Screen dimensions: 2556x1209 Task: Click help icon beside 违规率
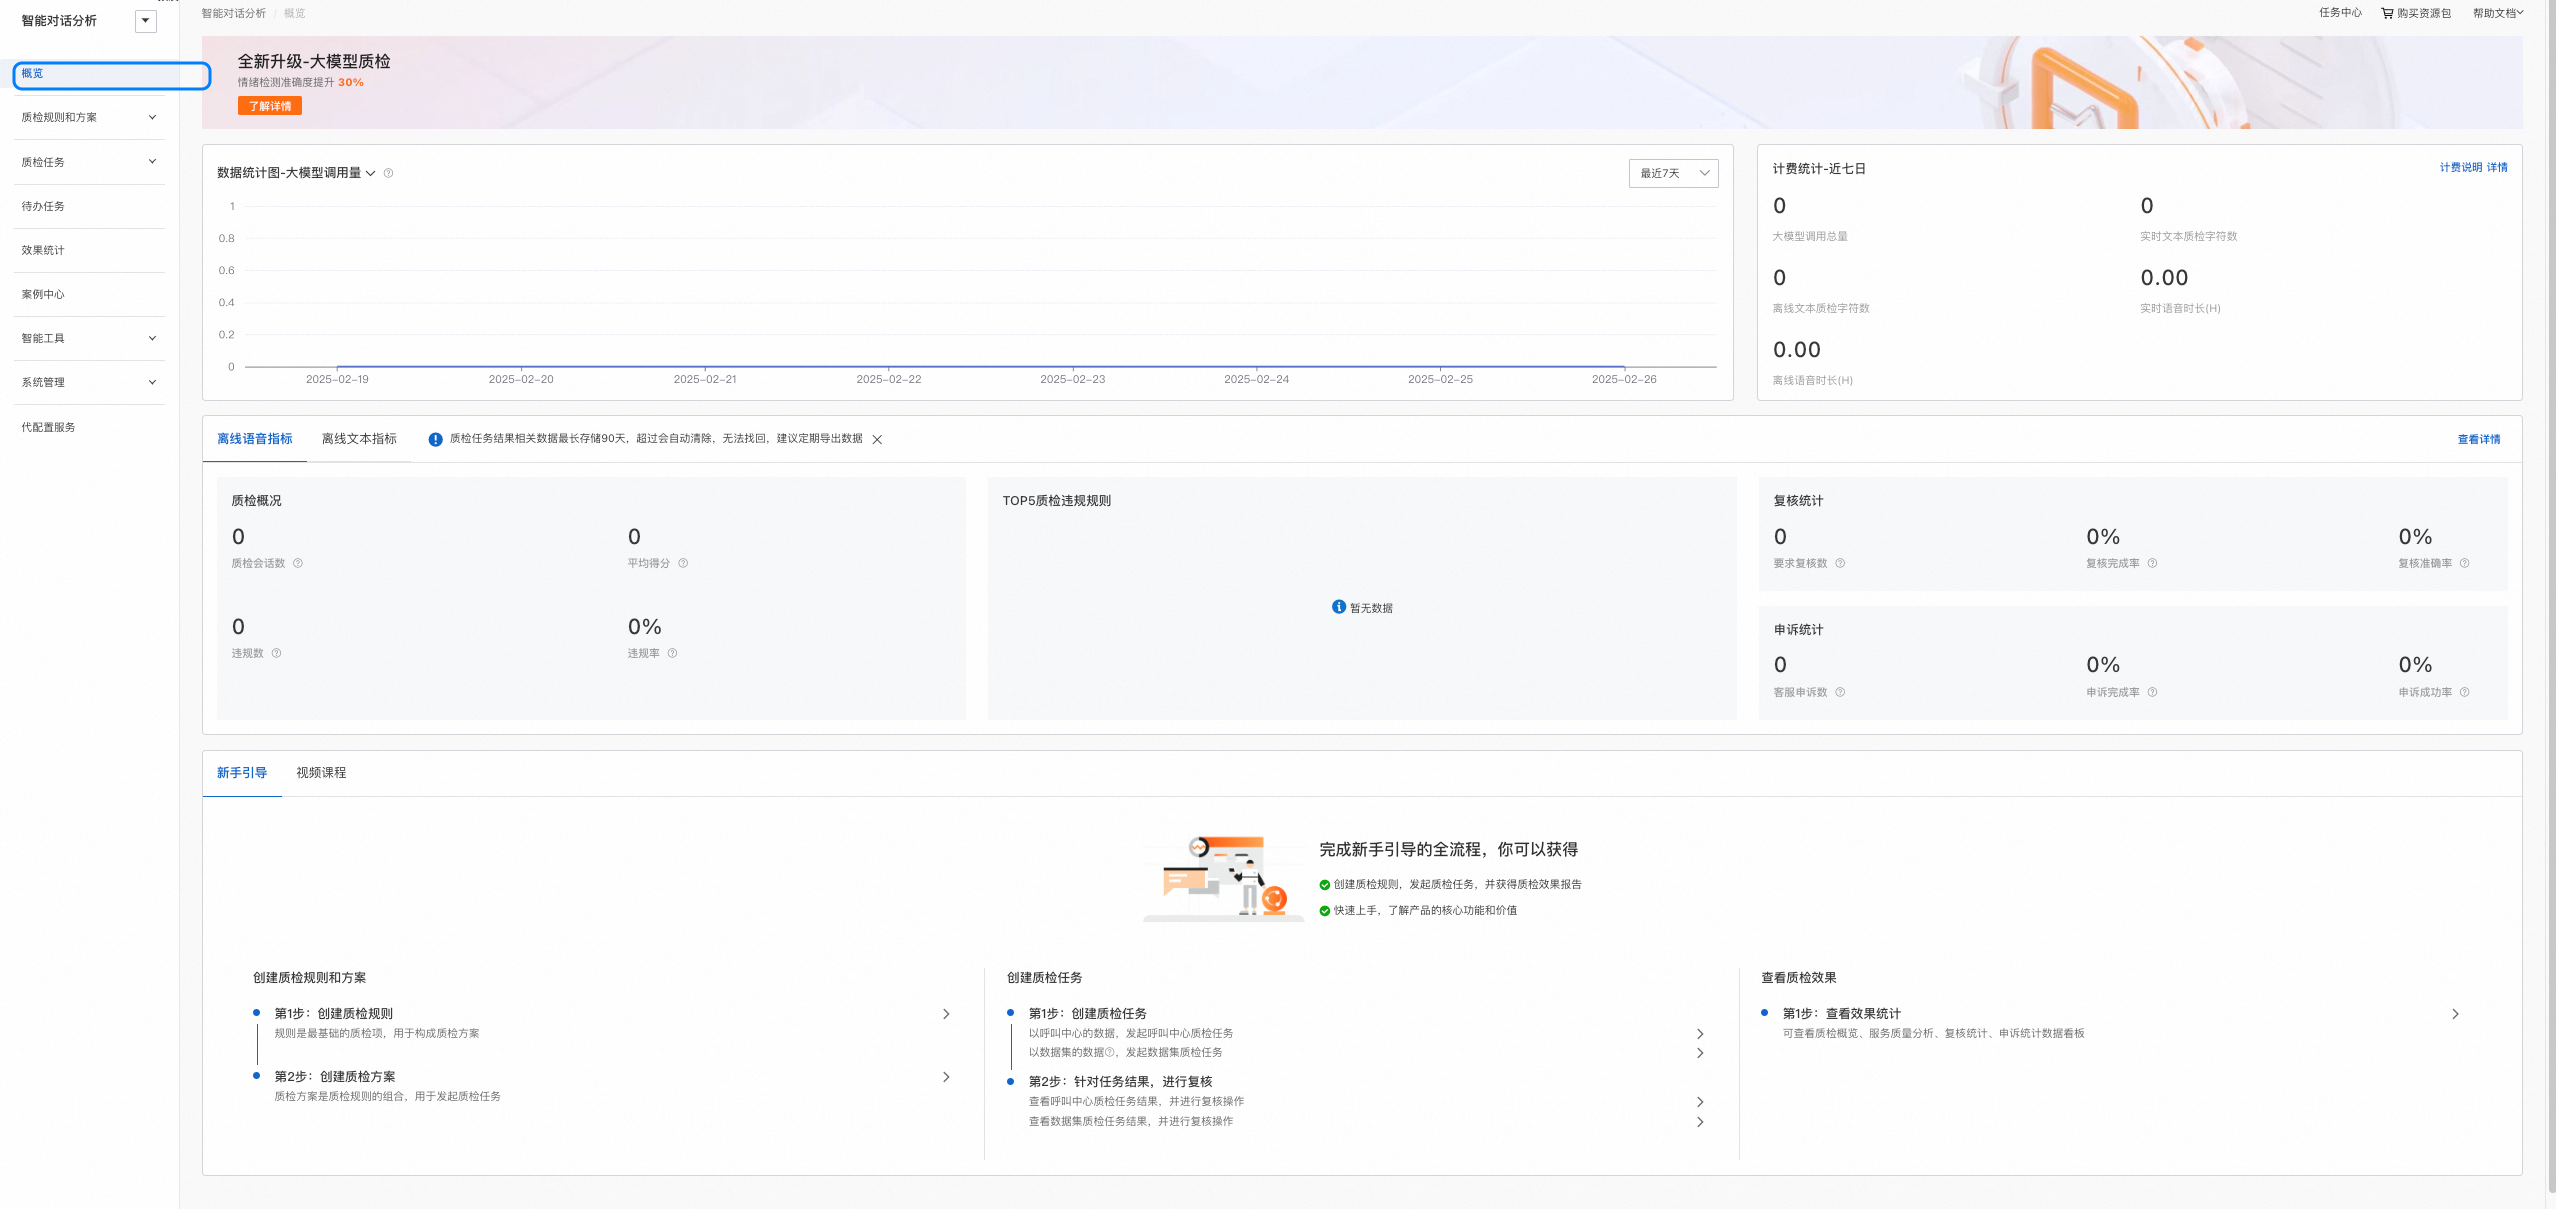pos(672,653)
